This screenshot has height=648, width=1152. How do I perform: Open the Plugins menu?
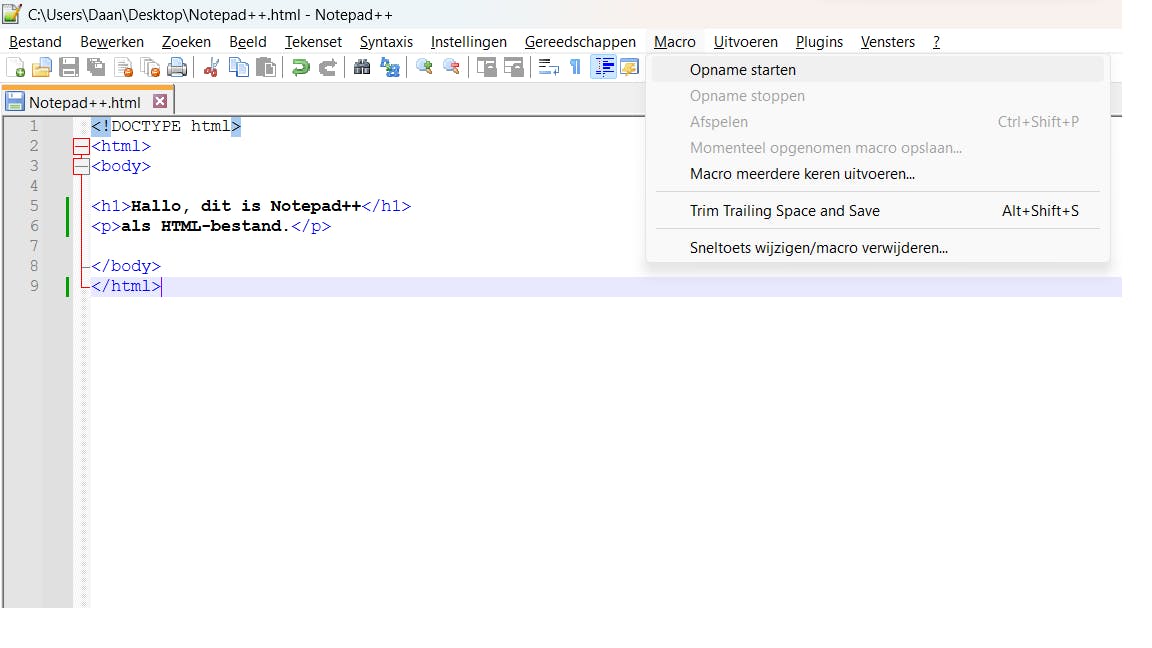(x=819, y=42)
